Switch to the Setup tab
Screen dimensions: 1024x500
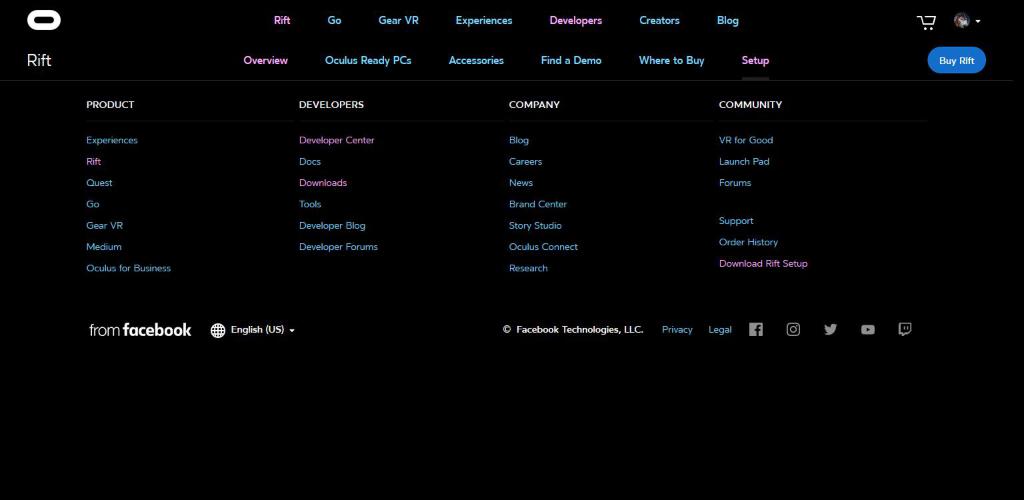pos(755,60)
